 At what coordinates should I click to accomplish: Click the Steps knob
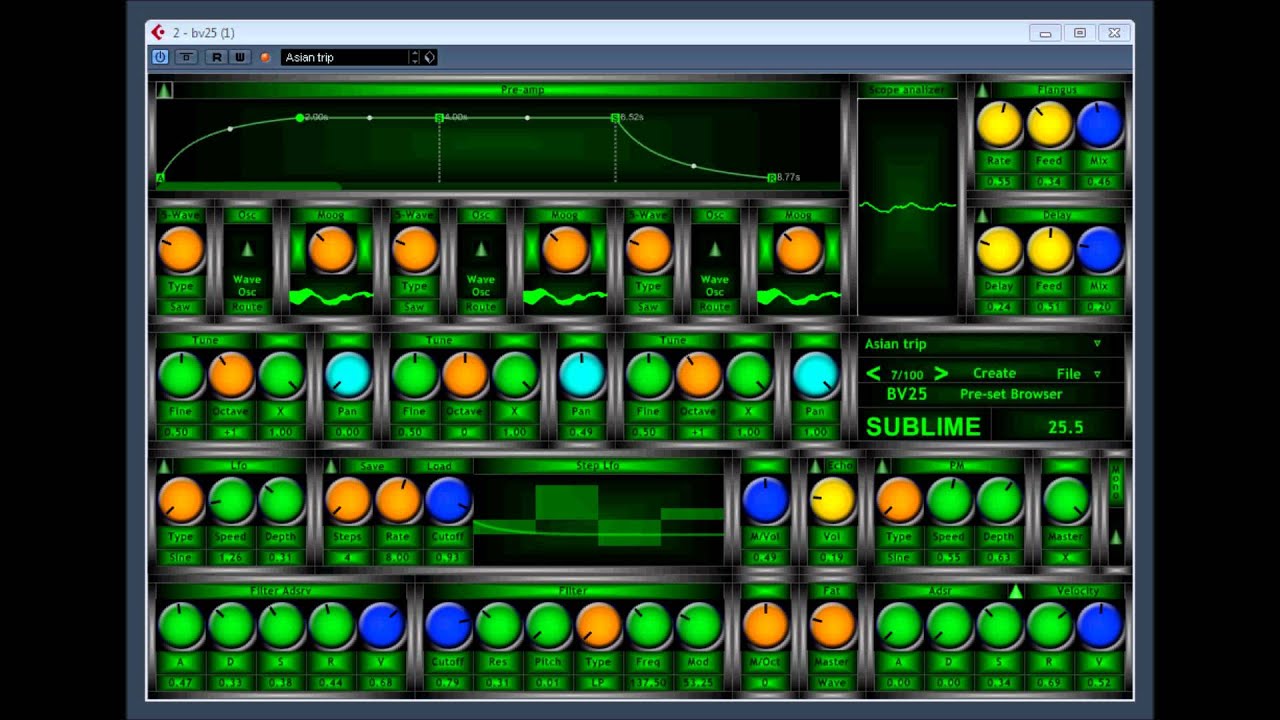(x=348, y=500)
